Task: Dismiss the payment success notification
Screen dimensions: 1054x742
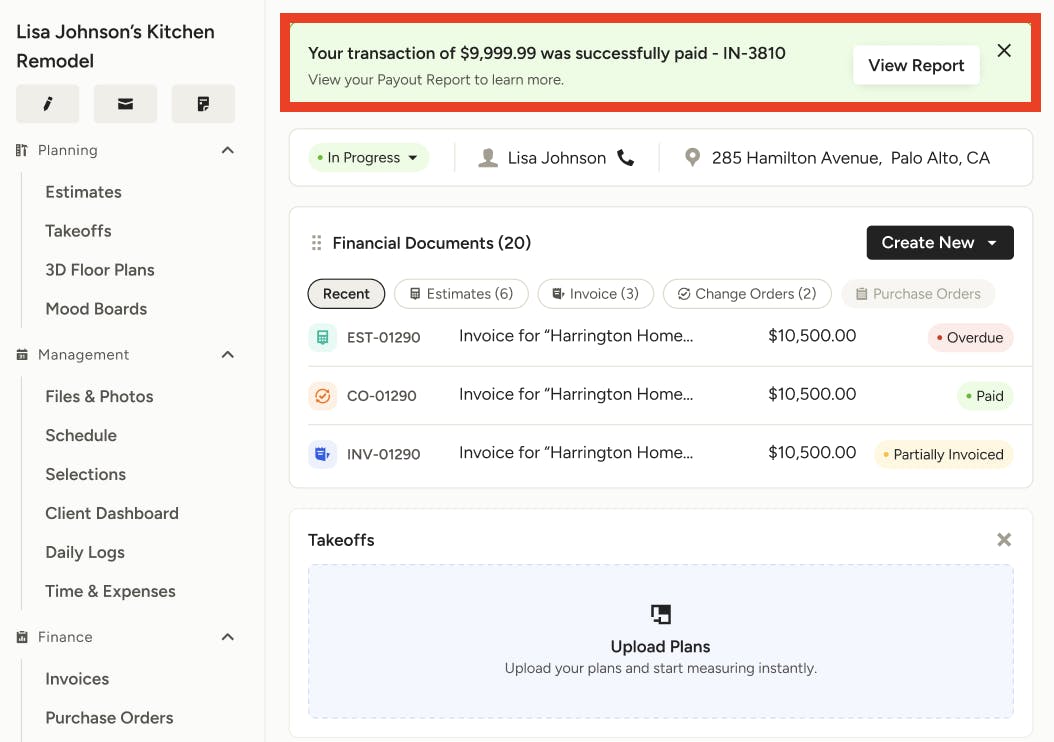Action: point(1004,51)
